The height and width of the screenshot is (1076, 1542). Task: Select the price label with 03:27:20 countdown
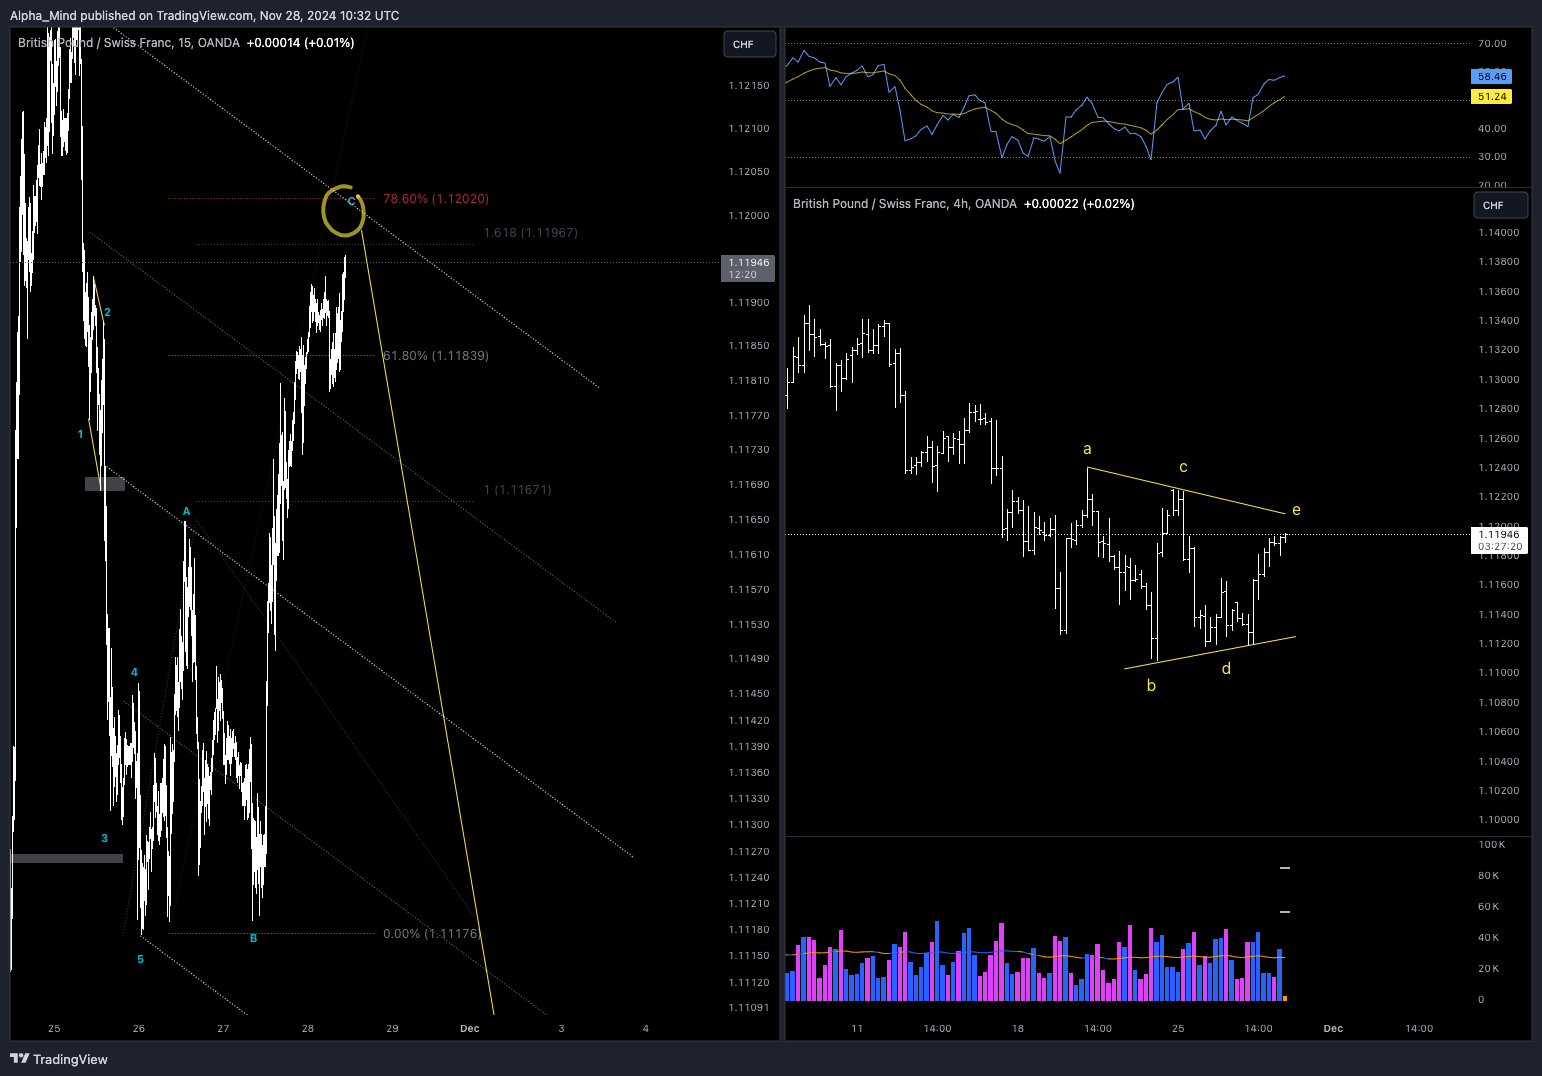pos(1500,540)
